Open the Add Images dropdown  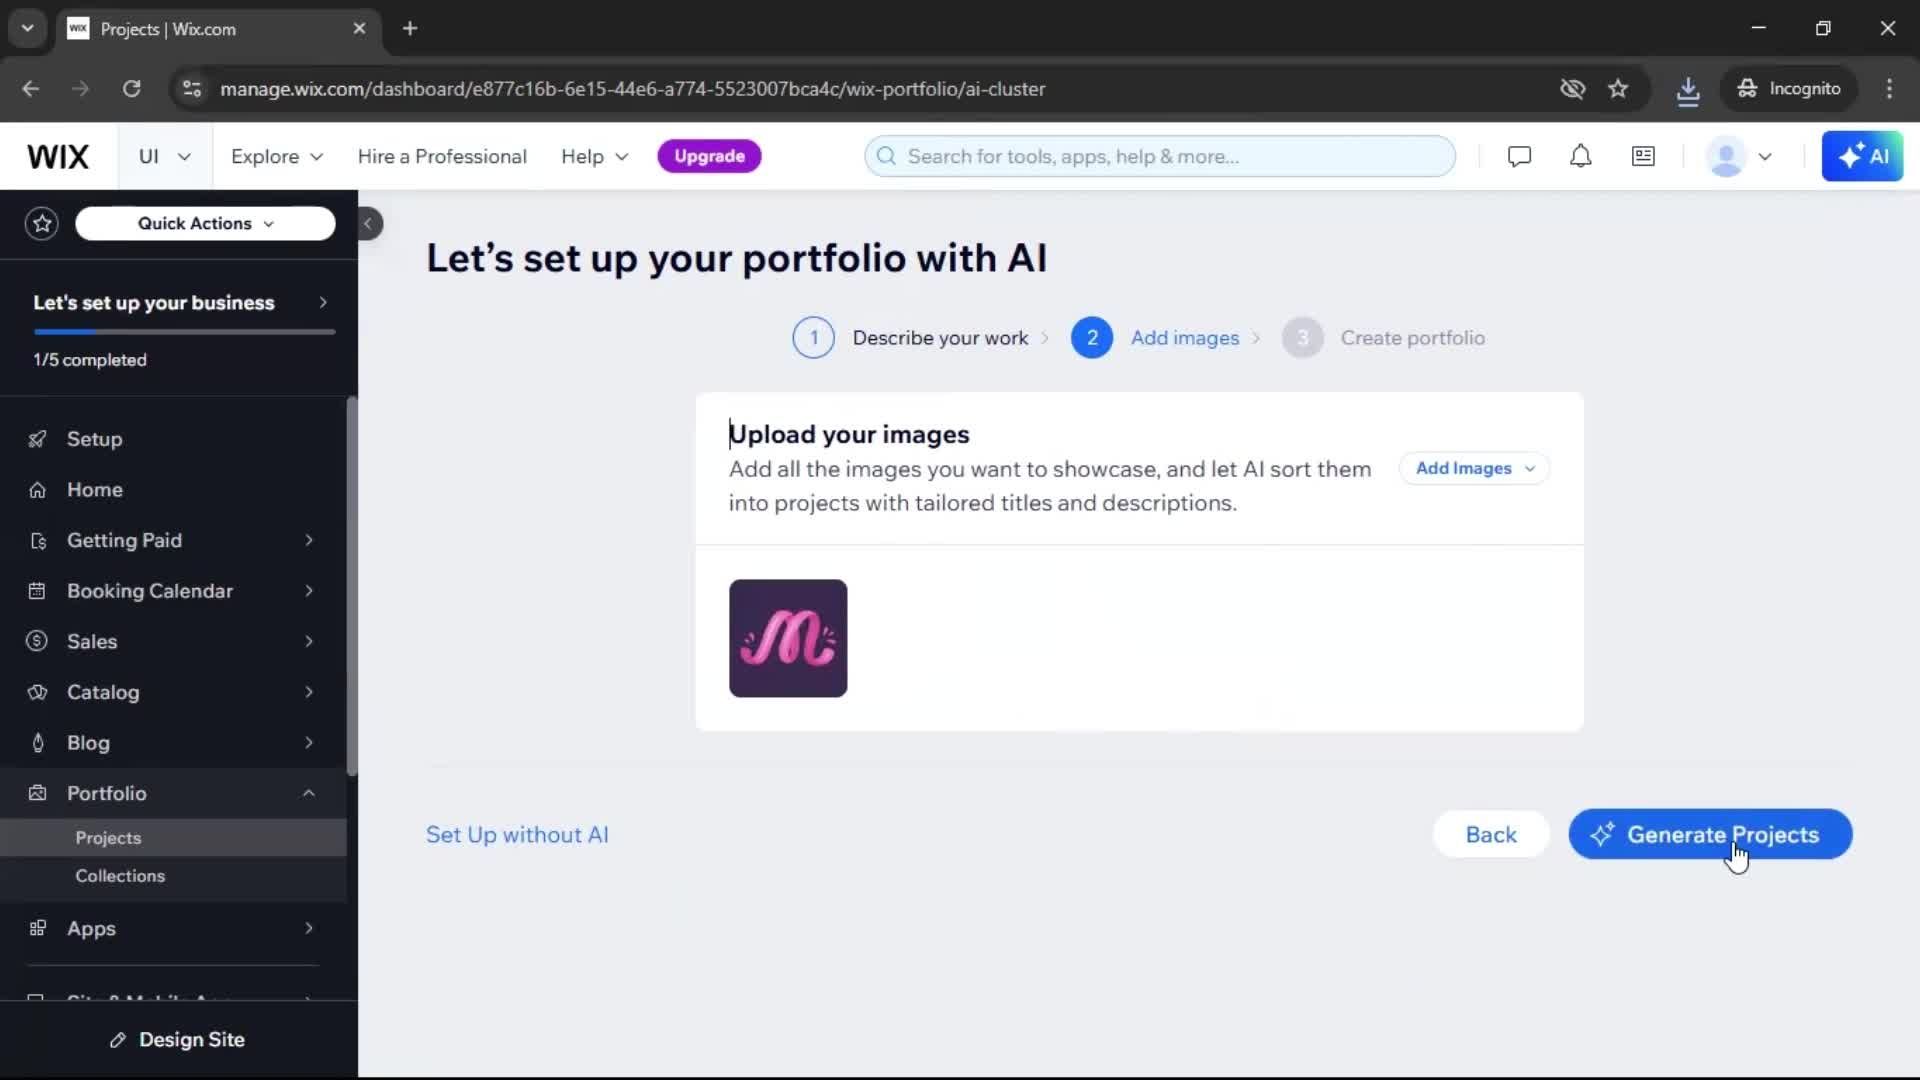click(x=1474, y=468)
